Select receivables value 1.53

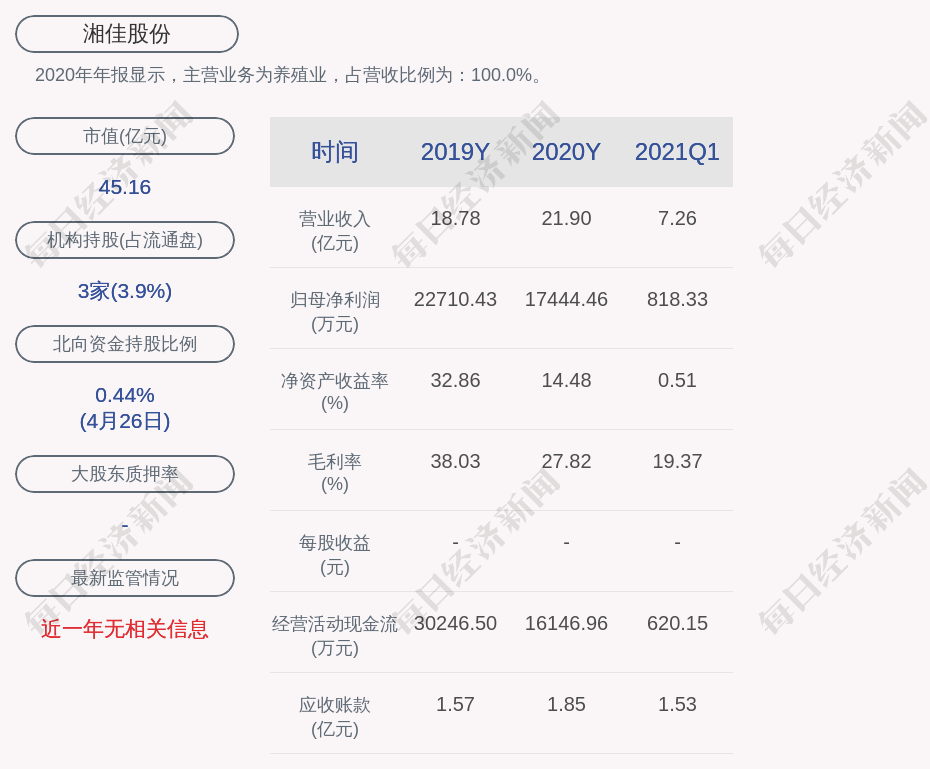click(x=677, y=704)
